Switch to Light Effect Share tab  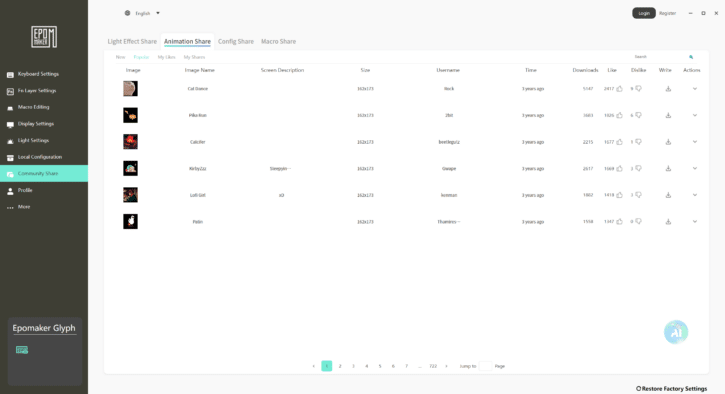132,42
